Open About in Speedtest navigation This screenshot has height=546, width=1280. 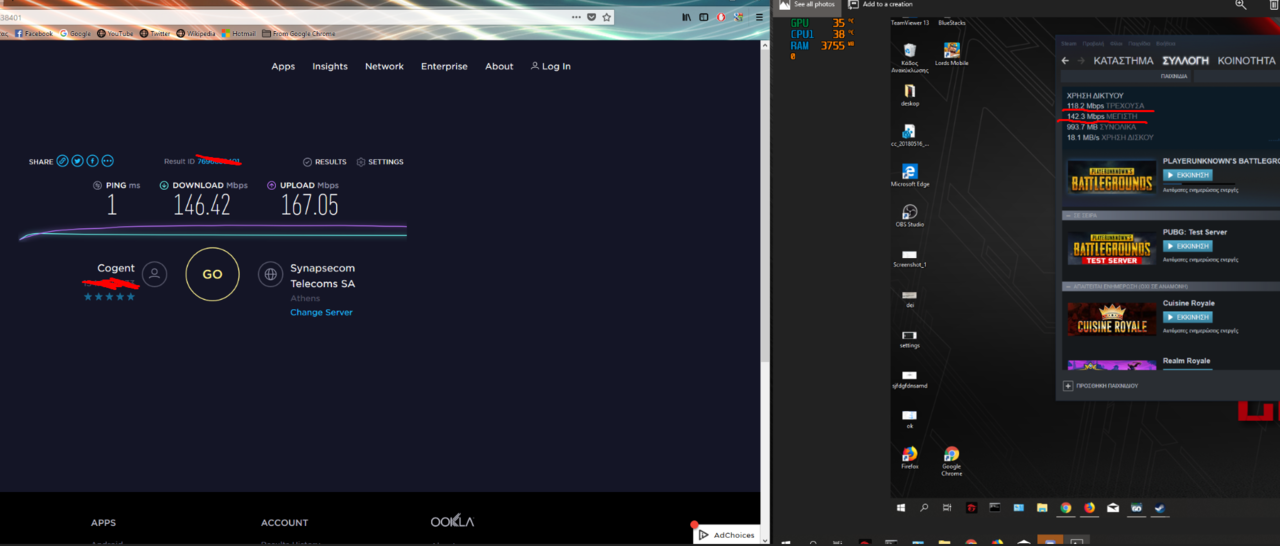click(499, 66)
